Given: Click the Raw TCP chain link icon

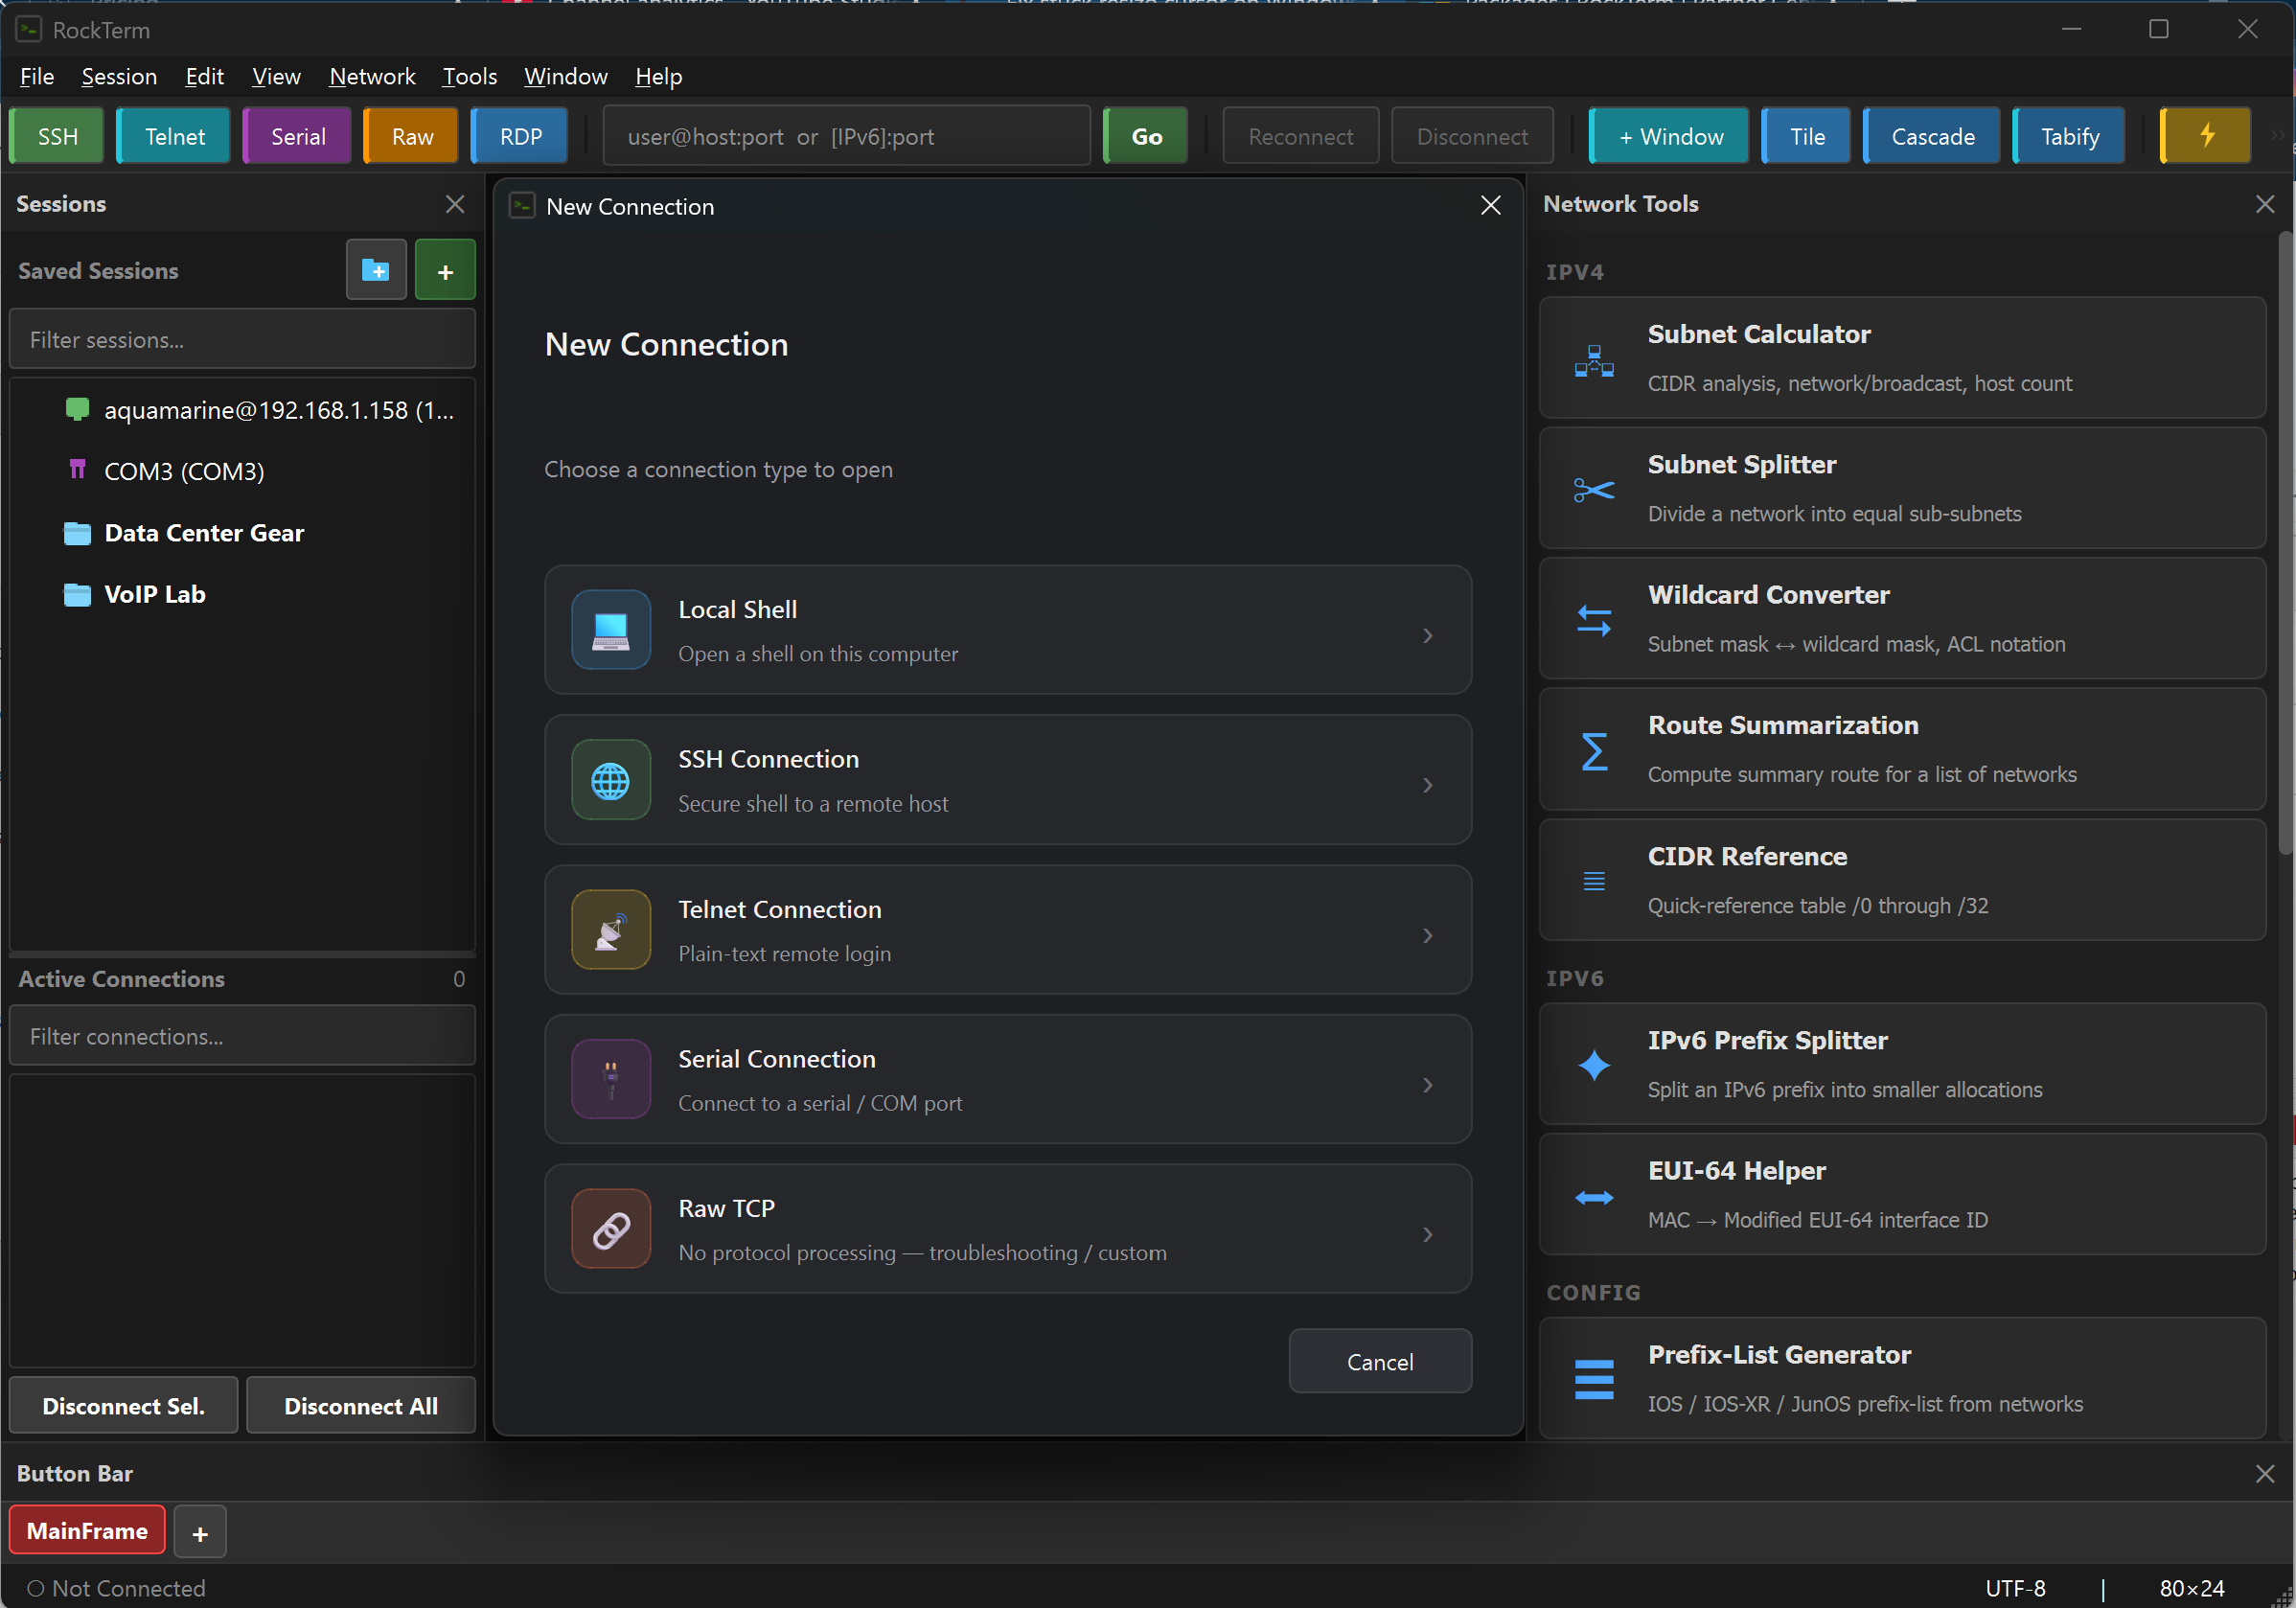Looking at the screenshot, I should pos(611,1229).
